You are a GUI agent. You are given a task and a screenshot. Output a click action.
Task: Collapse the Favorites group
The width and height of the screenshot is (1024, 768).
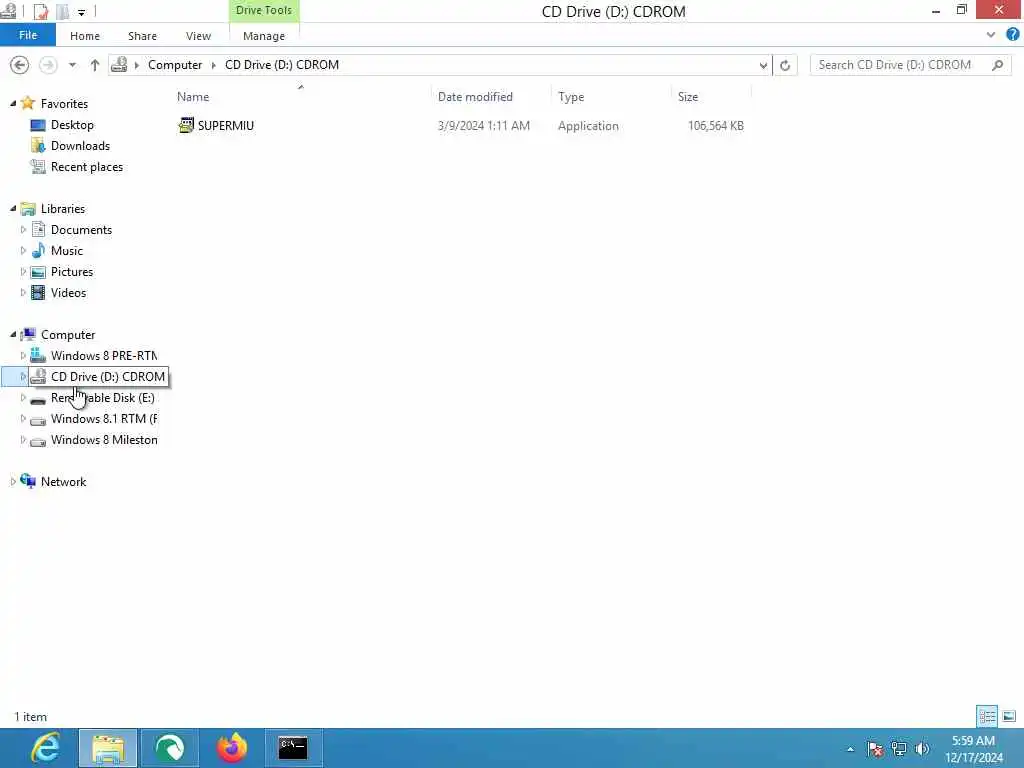point(13,103)
